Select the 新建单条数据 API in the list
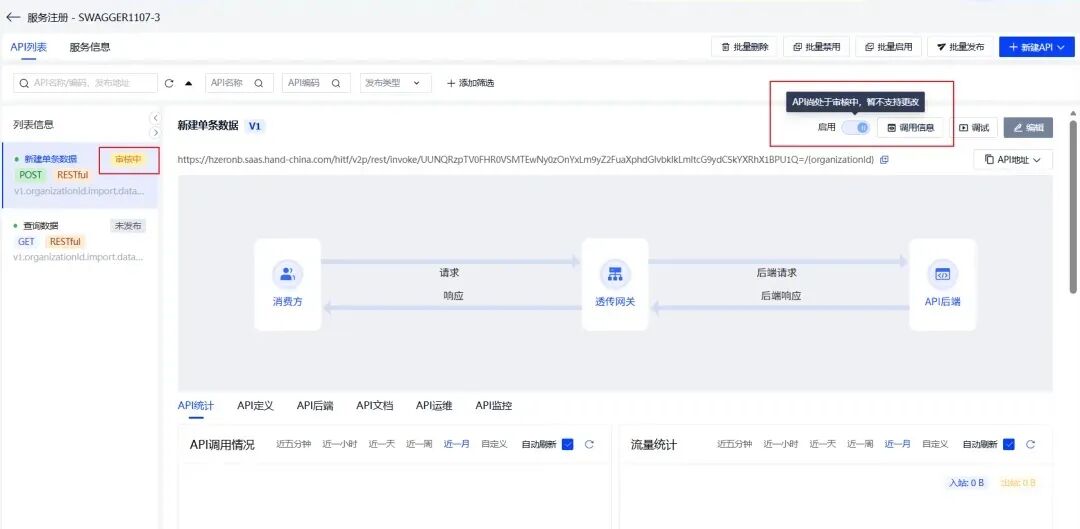The width and height of the screenshot is (1080, 529). pos(80,174)
